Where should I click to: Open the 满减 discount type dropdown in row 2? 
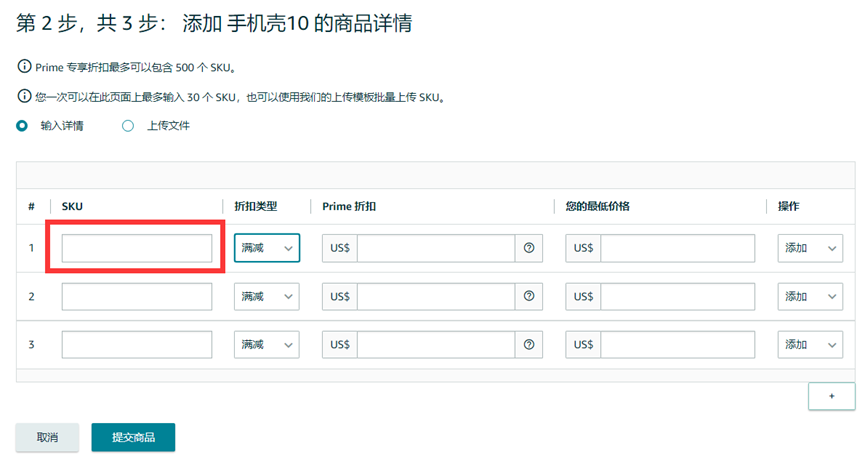pos(267,296)
